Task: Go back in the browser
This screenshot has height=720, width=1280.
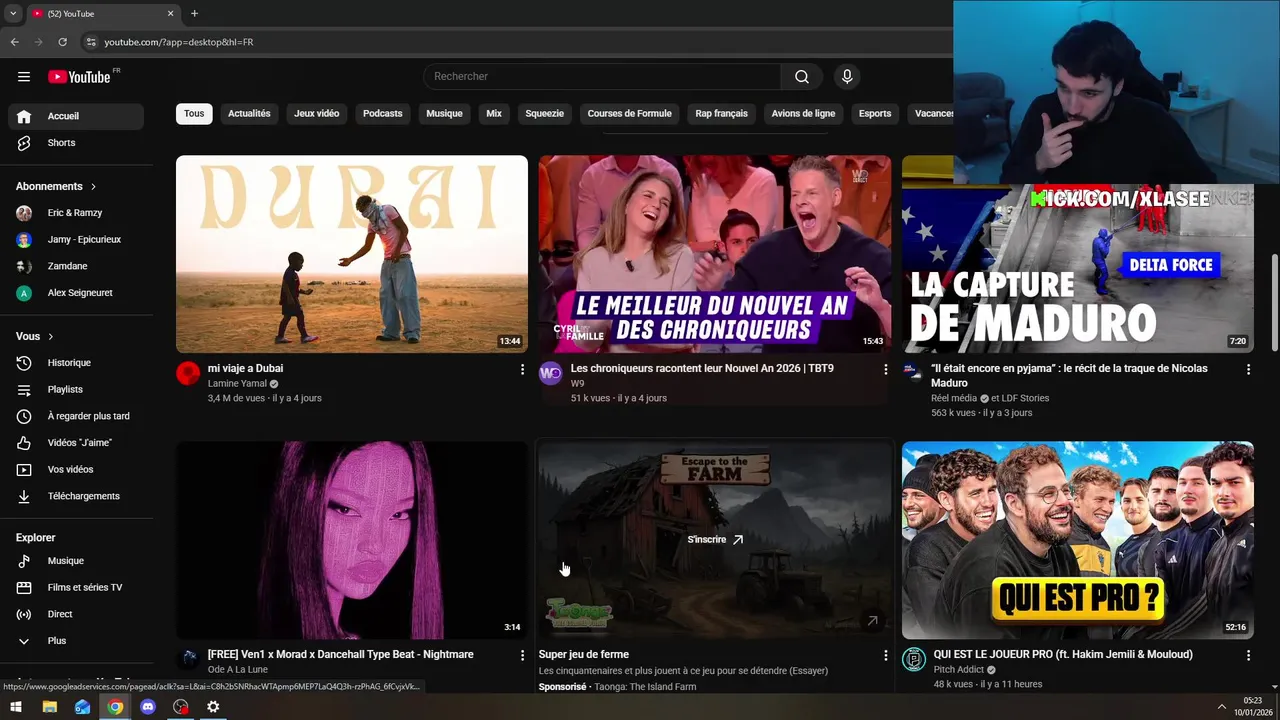Action: [15, 42]
